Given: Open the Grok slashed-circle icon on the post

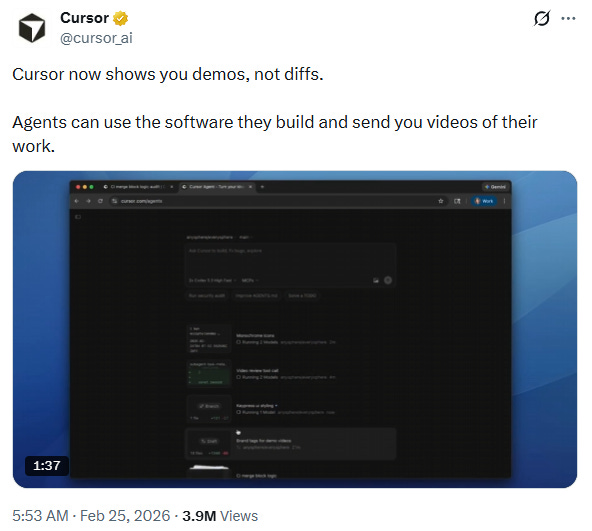Looking at the screenshot, I should point(541,18).
